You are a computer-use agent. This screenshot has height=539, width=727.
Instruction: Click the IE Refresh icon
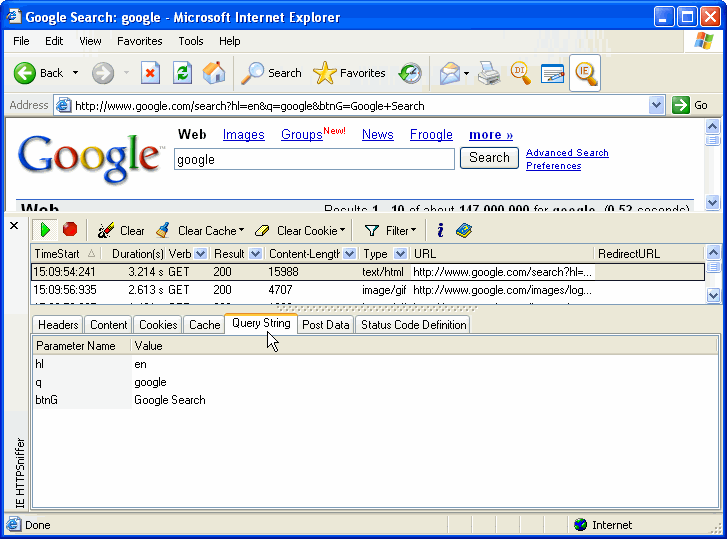(182, 73)
